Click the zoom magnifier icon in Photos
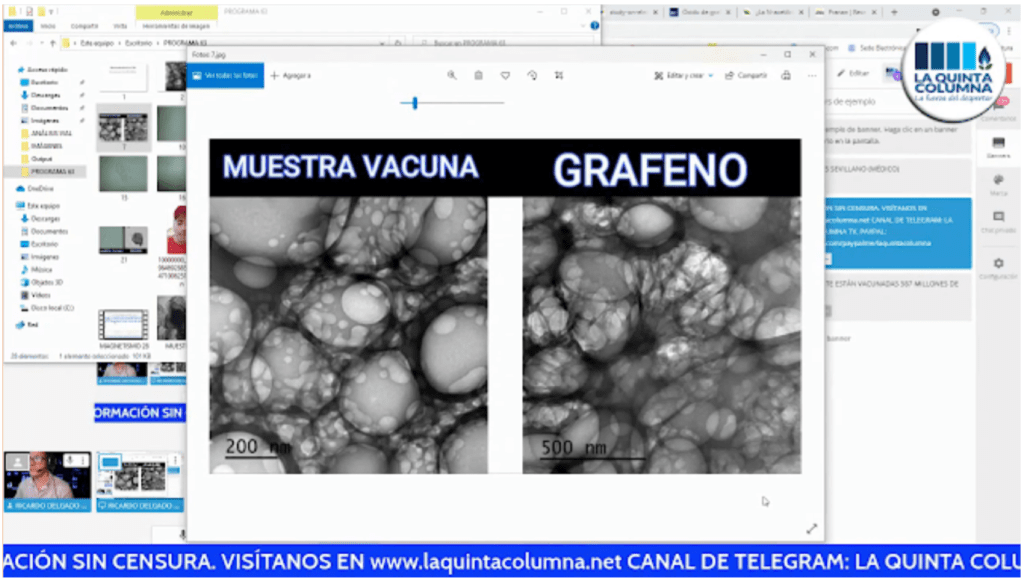The height and width of the screenshot is (582, 1023). pos(452,75)
